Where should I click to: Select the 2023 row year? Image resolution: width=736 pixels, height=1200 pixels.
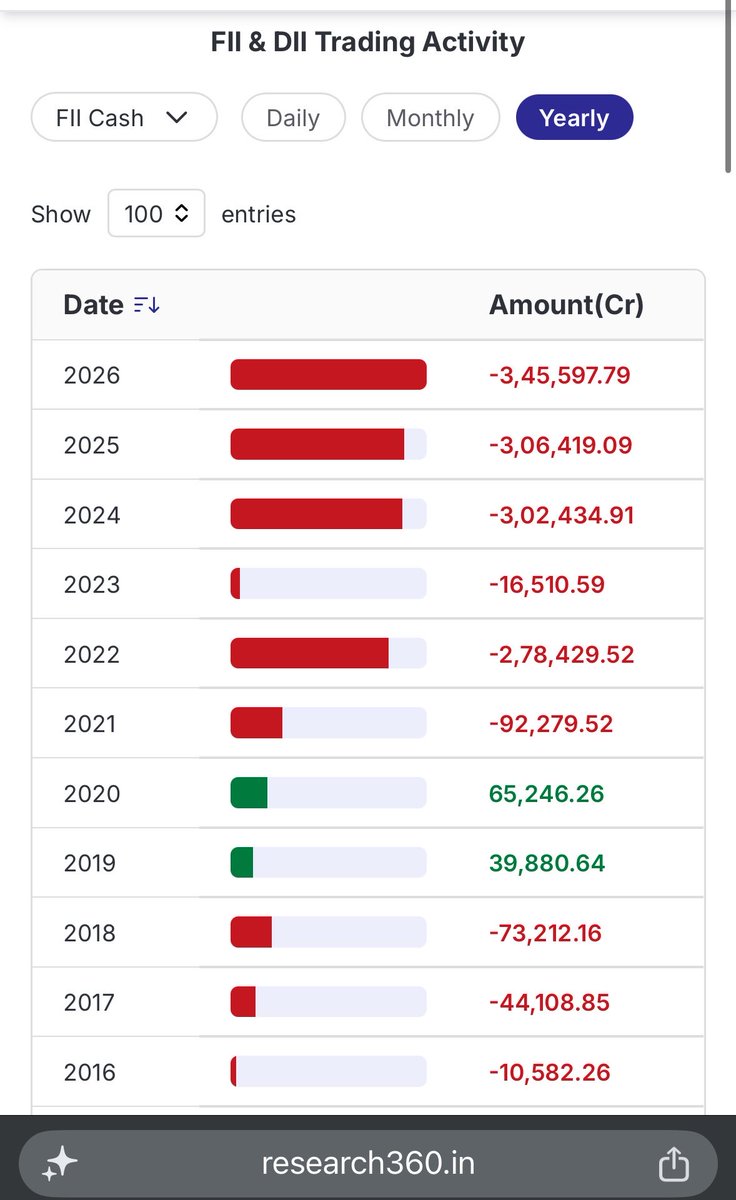click(91, 584)
